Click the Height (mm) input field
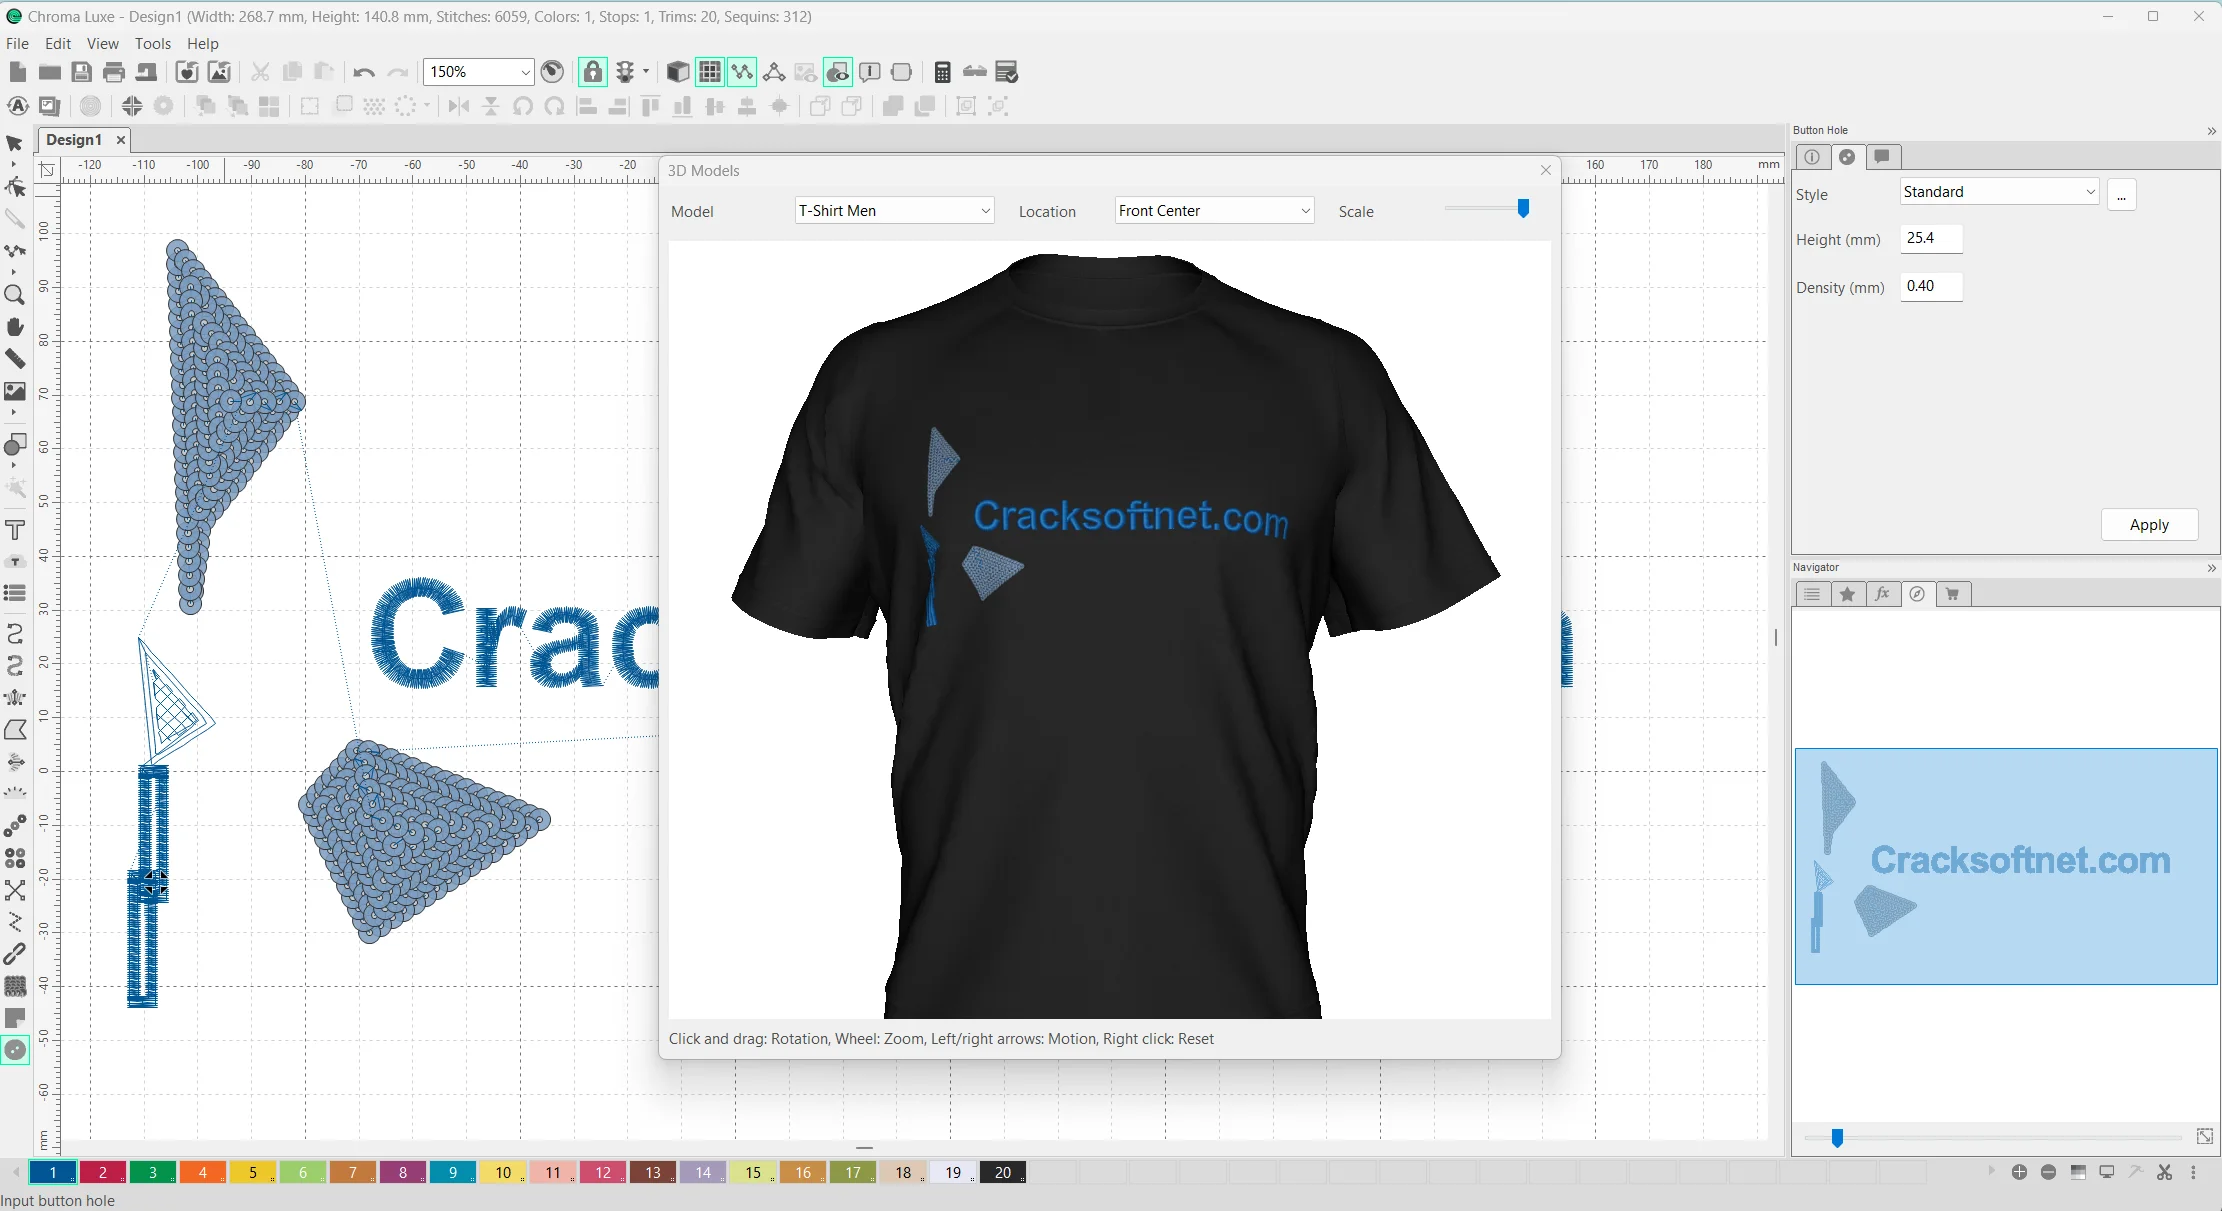Screen dimensions: 2222x1211 click(x=1931, y=238)
